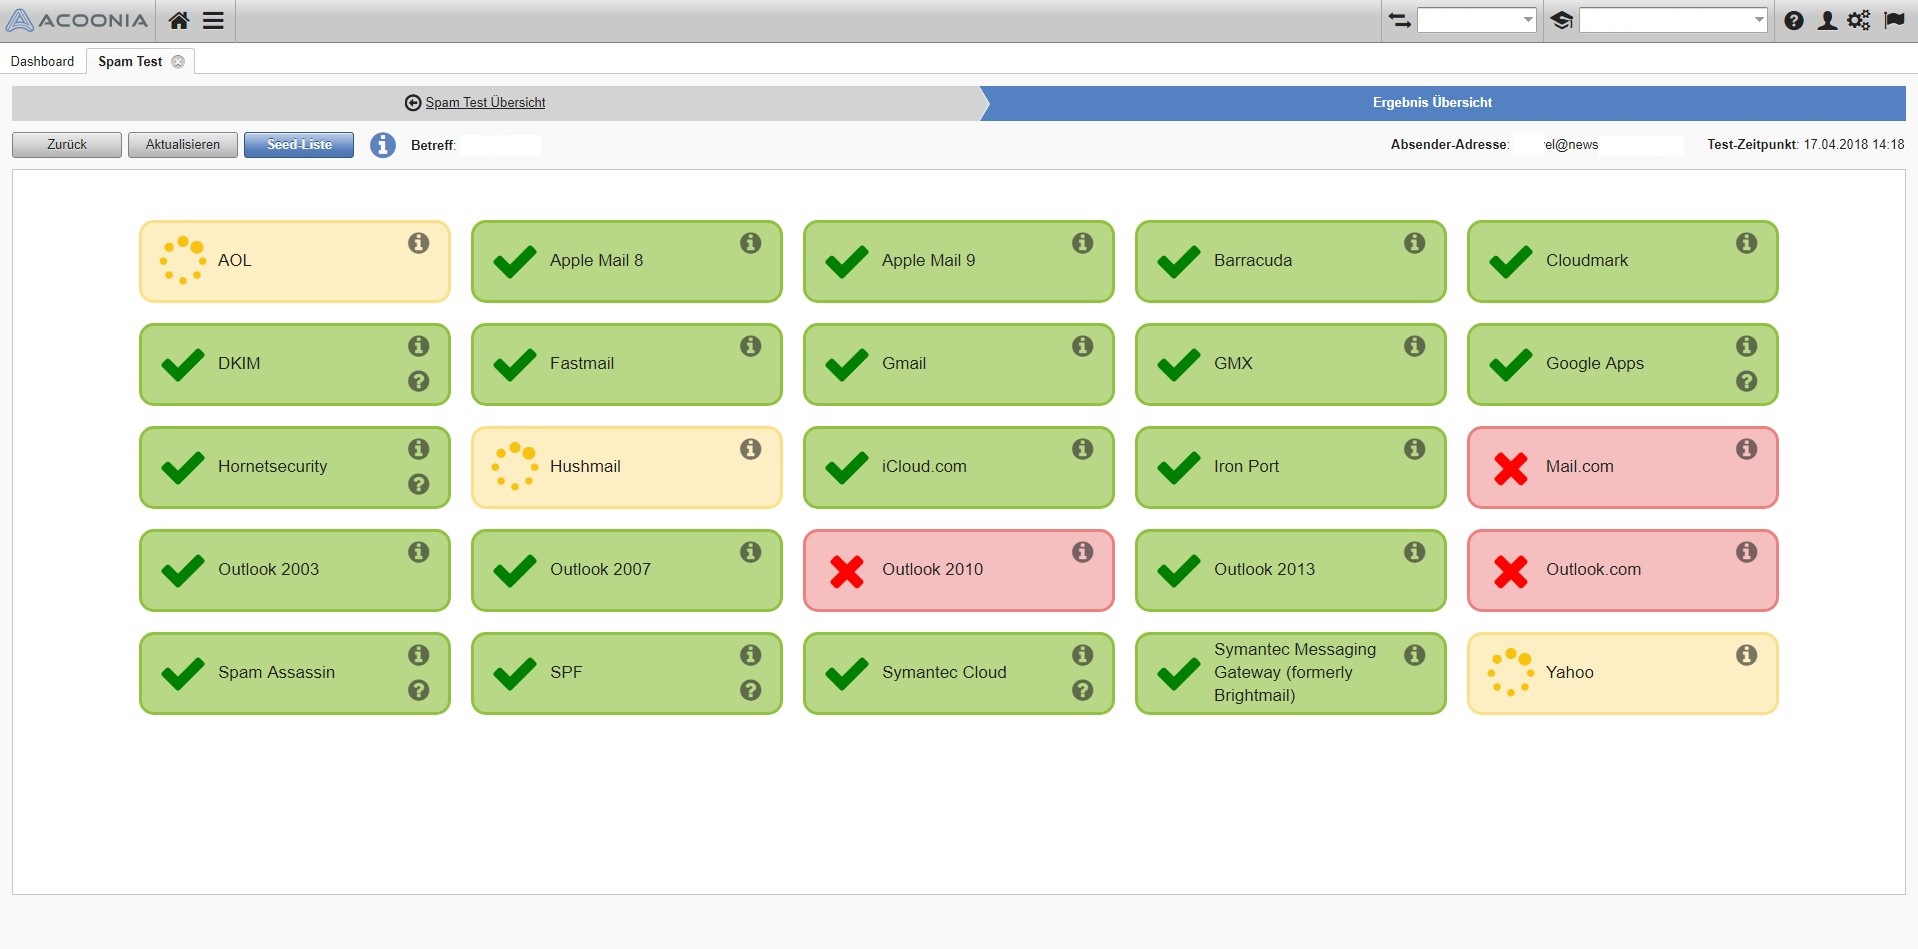This screenshot has width=1918, height=949.
Task: Show info for the Gmail card
Action: click(1083, 346)
